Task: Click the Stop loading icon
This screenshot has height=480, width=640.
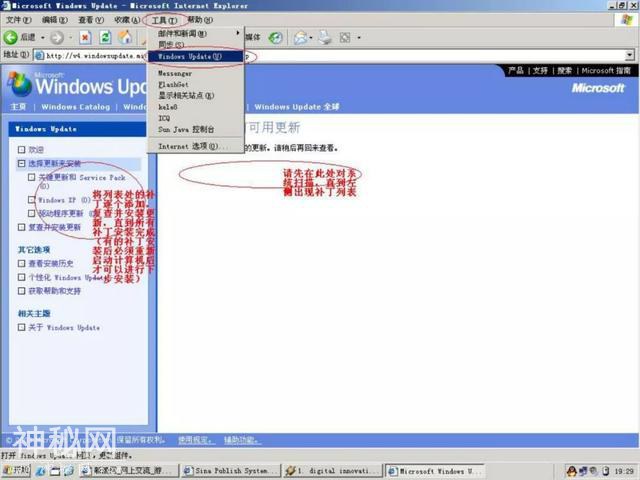Action: tap(85, 38)
